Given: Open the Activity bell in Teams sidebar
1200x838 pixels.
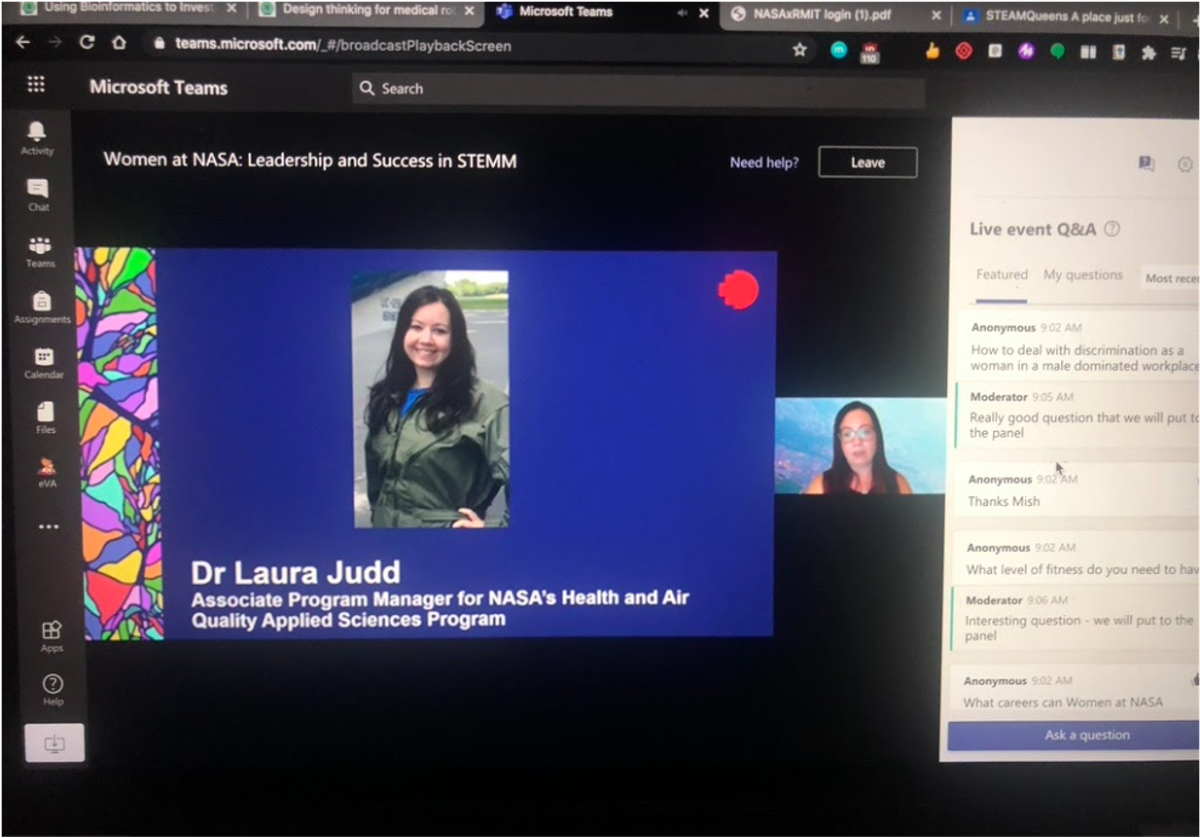Looking at the screenshot, I should (x=37, y=137).
